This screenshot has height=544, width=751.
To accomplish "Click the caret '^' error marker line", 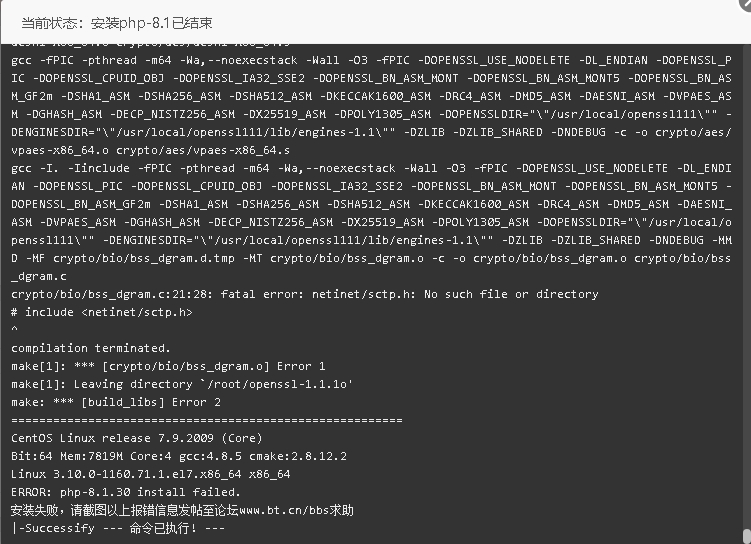I will click(x=14, y=329).
